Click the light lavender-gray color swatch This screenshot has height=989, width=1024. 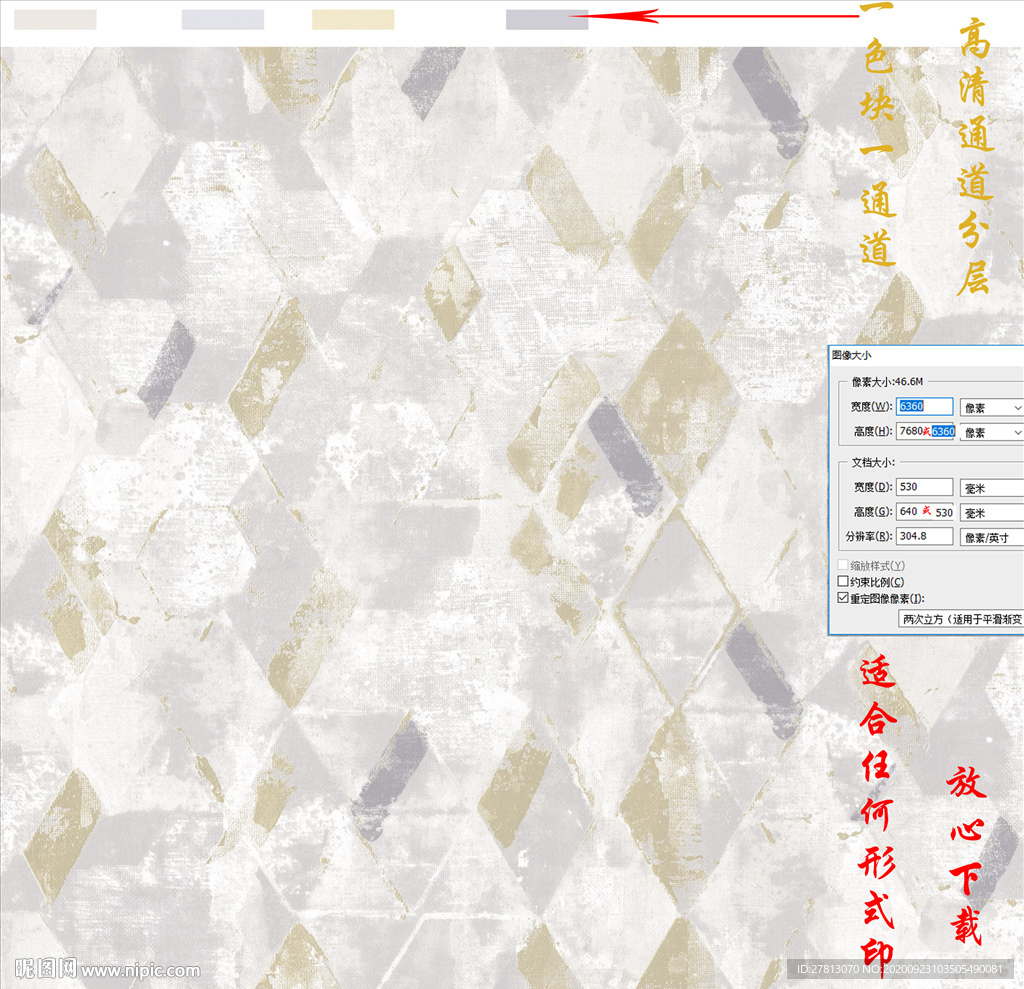(x=223, y=20)
